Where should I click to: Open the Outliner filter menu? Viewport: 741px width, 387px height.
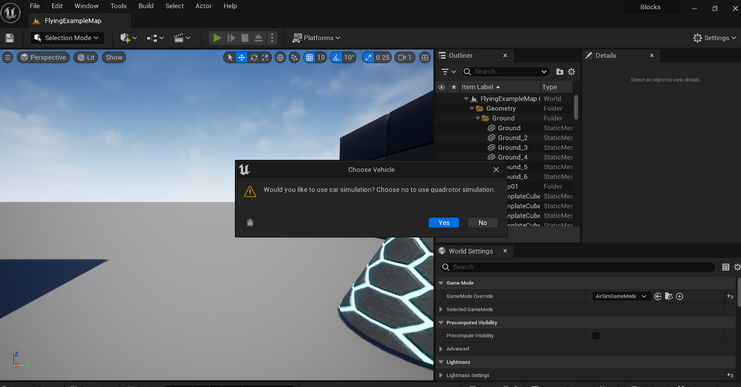(448, 71)
